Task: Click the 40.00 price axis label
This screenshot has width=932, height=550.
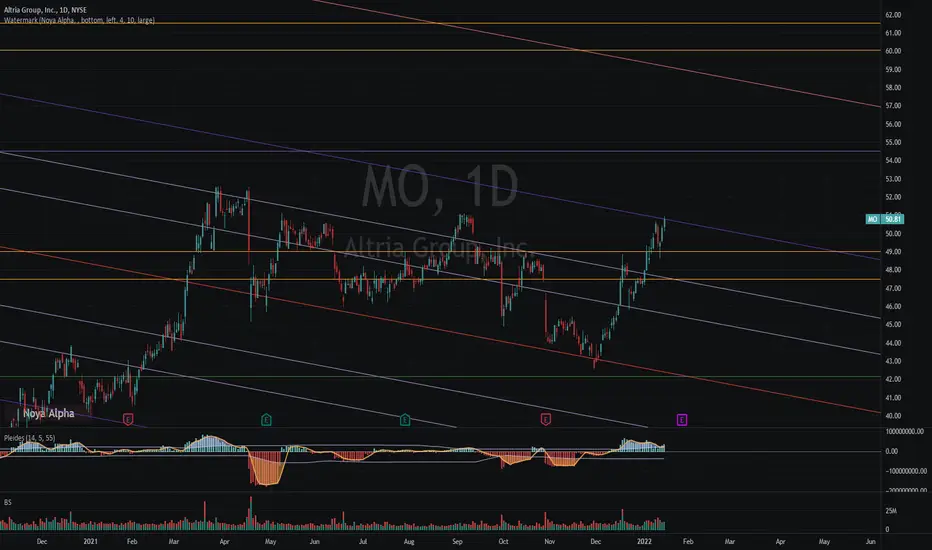Action: pos(893,416)
